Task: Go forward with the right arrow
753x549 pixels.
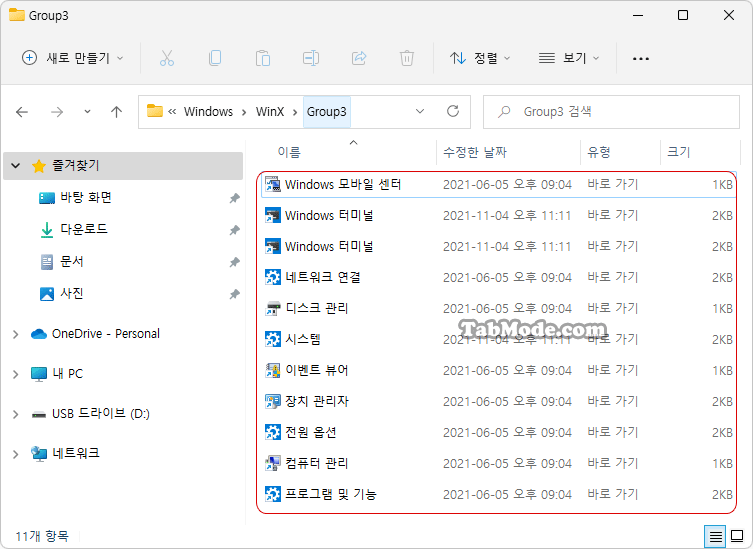Action: point(57,112)
